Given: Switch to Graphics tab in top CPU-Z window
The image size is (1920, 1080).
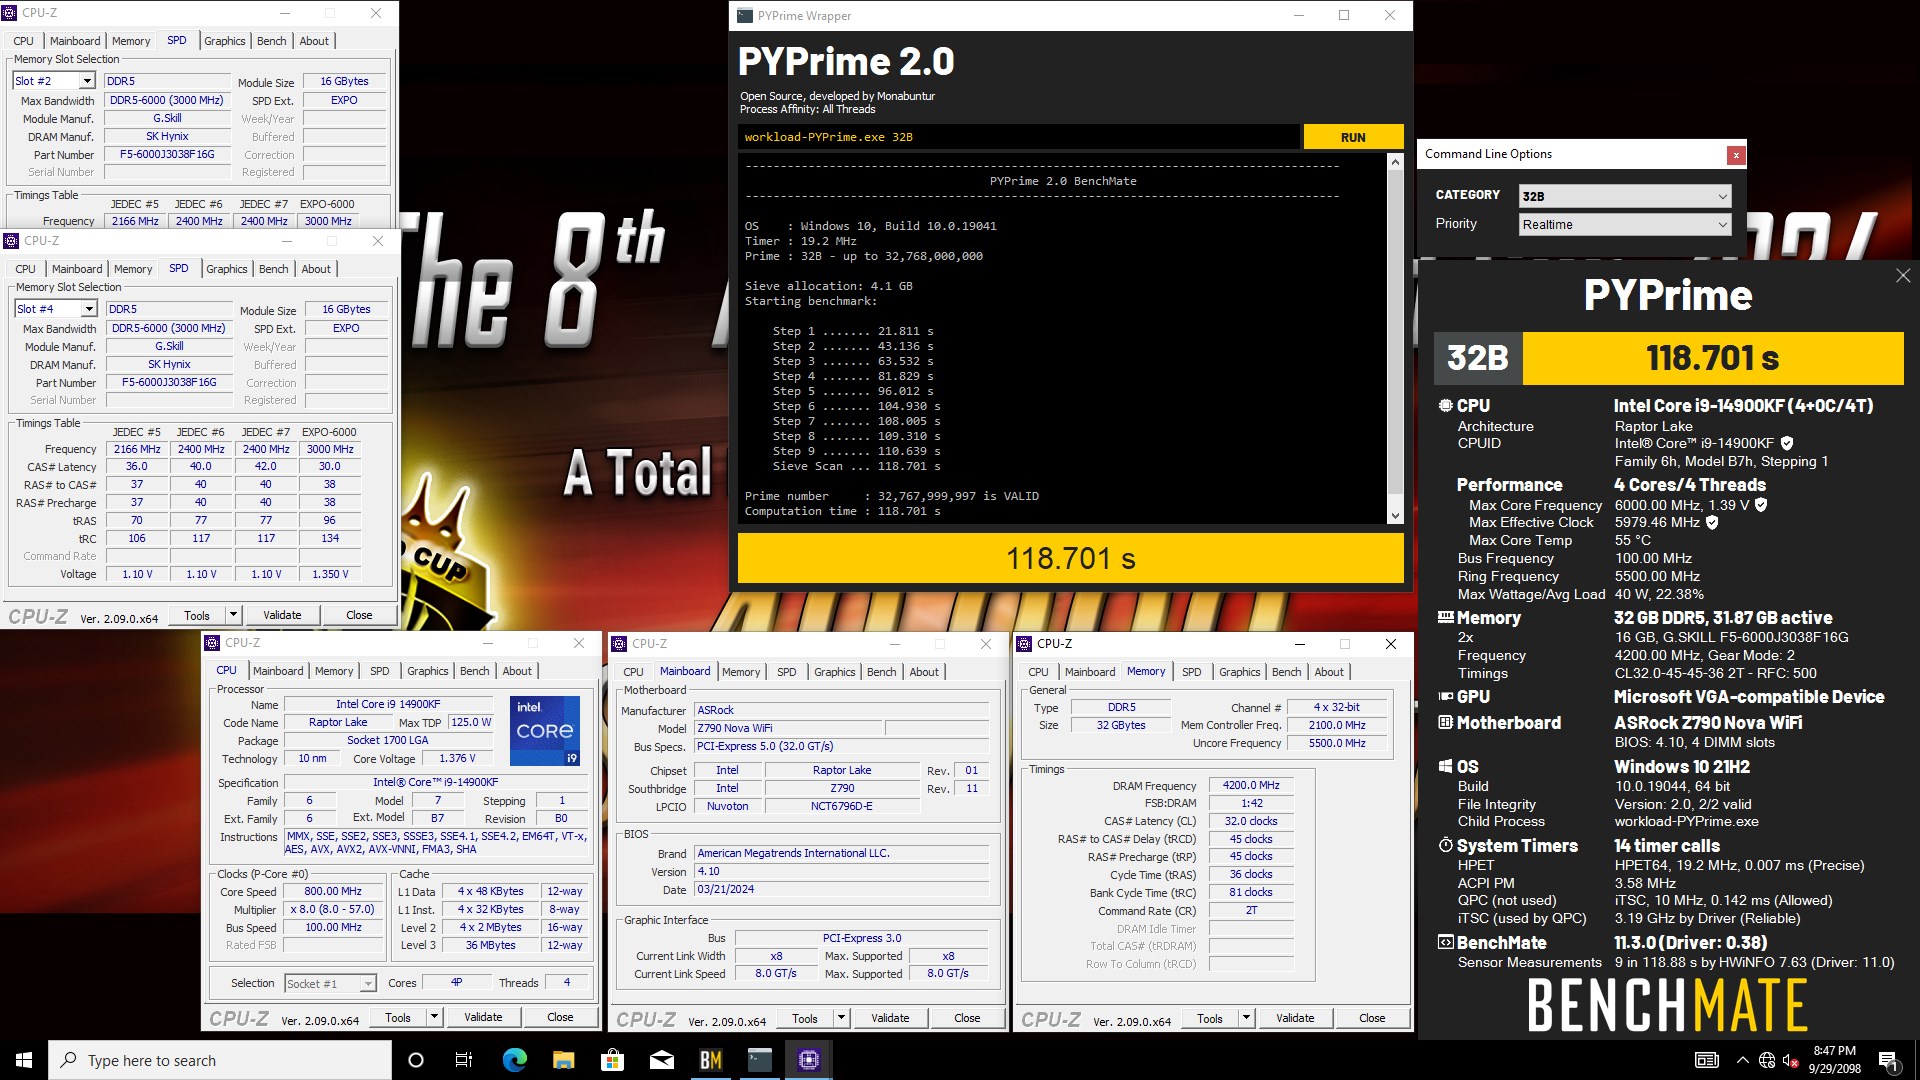Looking at the screenshot, I should click(224, 41).
